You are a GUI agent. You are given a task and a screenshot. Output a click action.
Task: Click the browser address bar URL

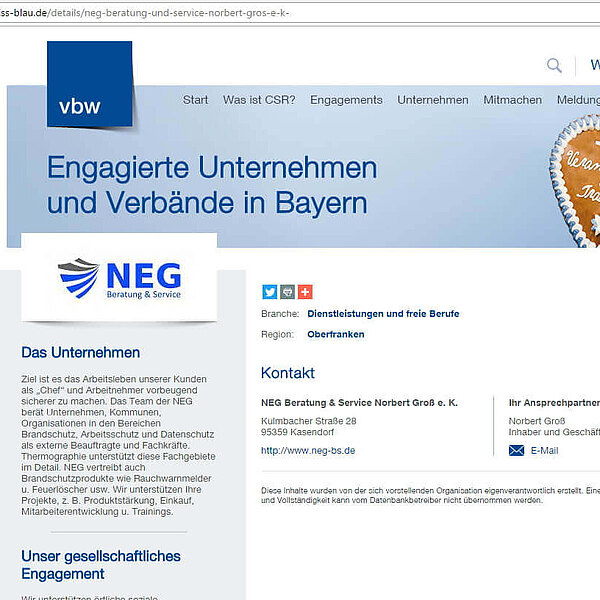(x=144, y=13)
